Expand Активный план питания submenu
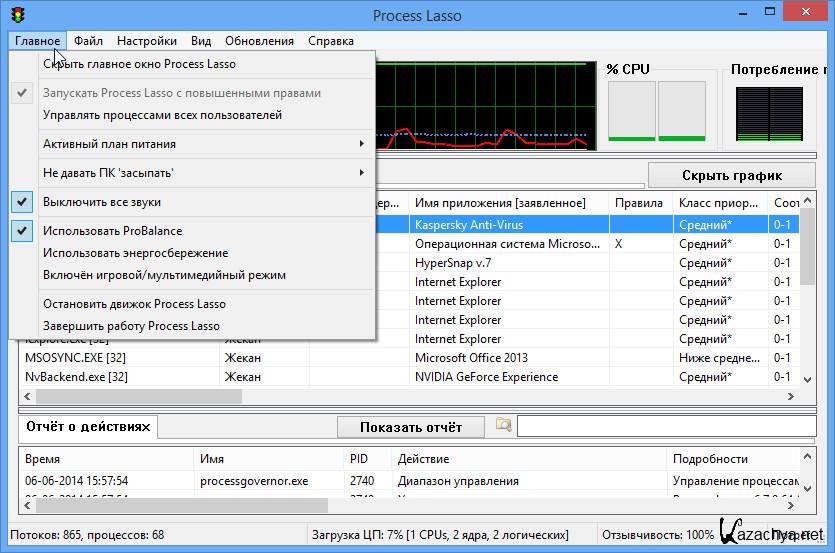835x553 pixels. click(x=200, y=144)
